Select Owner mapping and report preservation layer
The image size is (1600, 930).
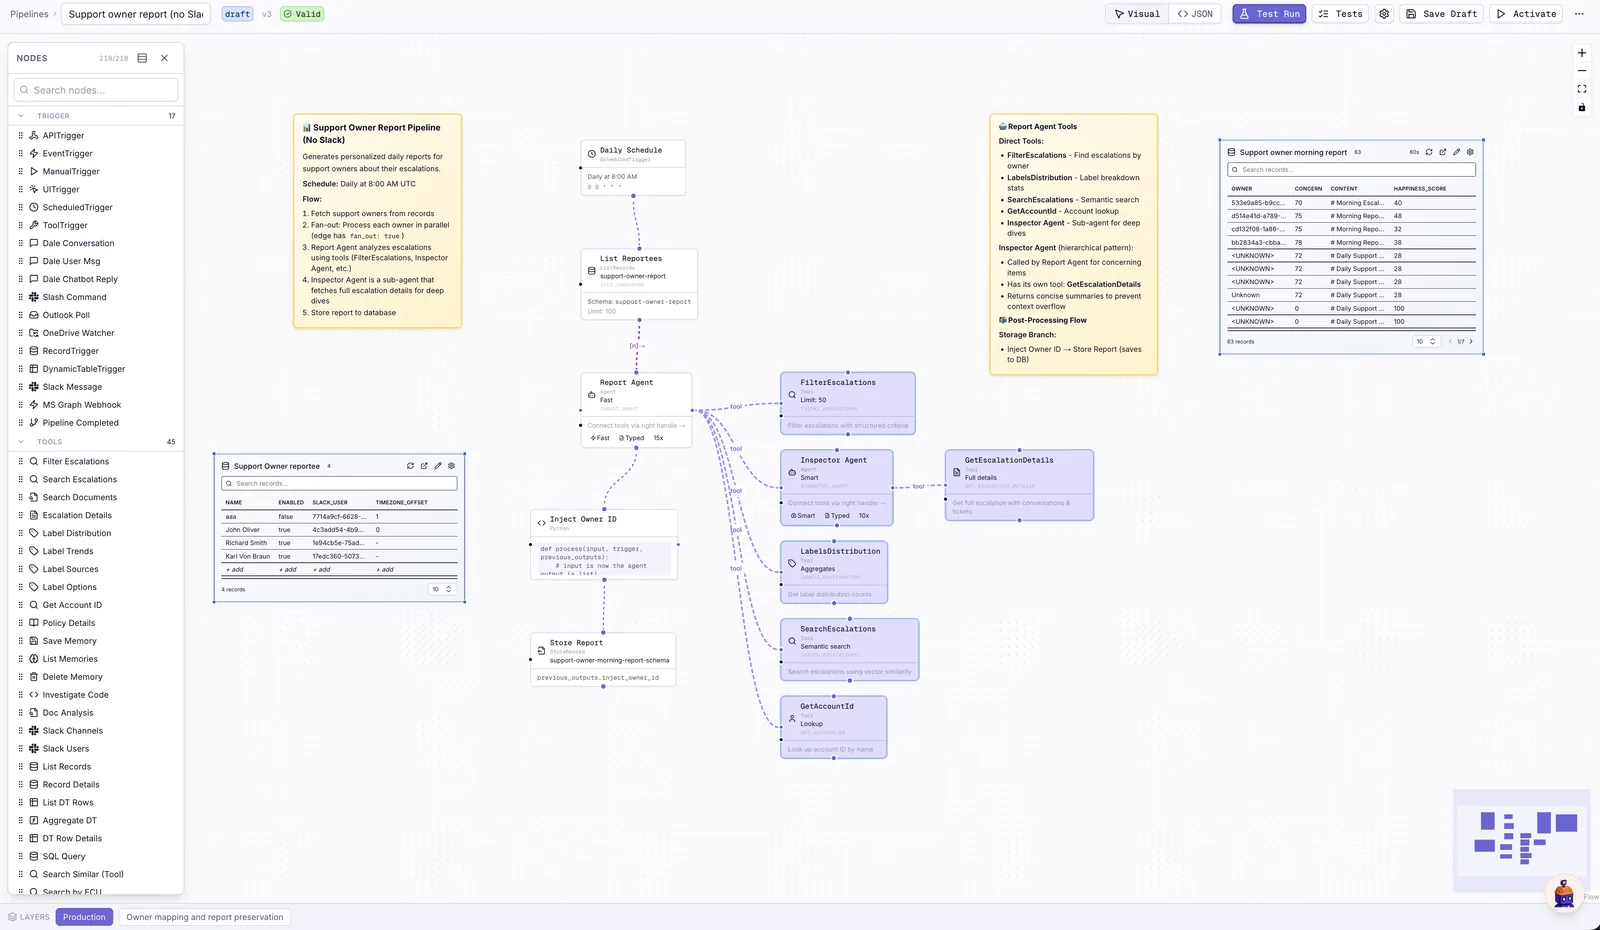[205, 917]
